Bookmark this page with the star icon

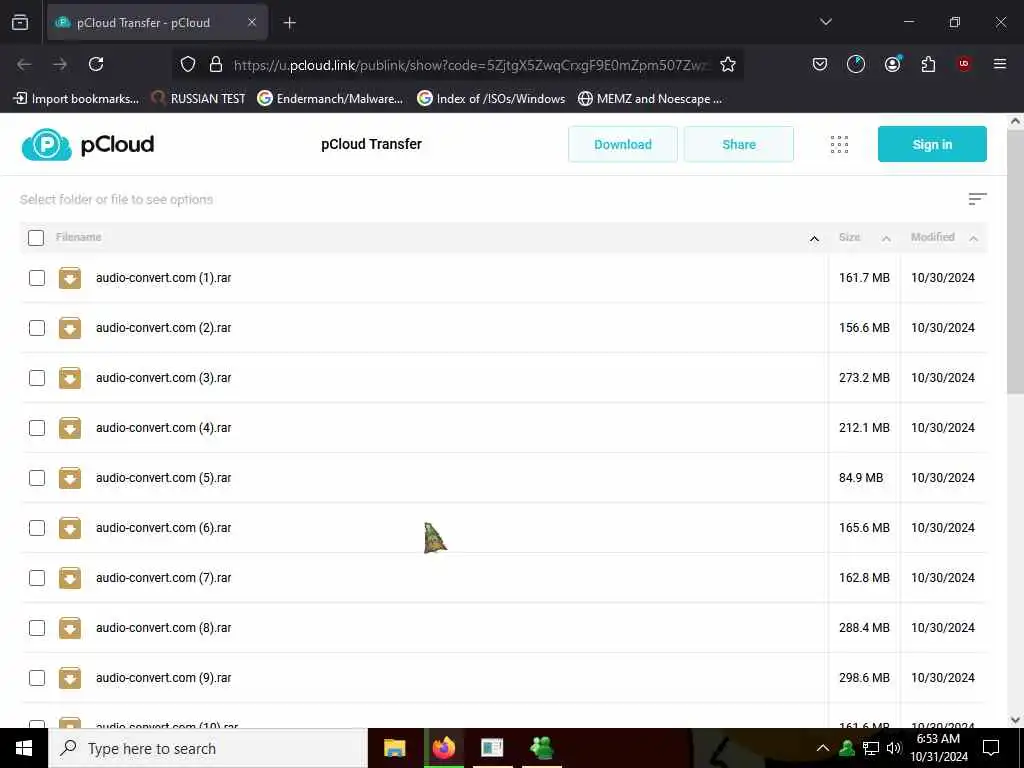pos(728,64)
